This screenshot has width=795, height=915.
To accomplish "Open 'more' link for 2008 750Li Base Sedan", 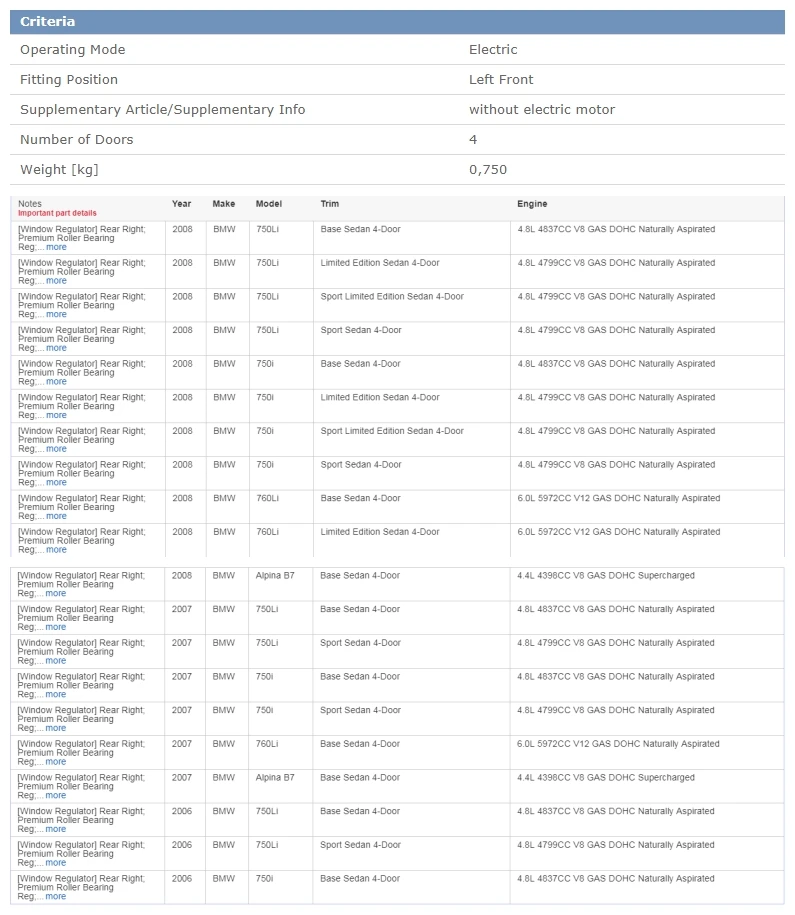I will pyautogui.click(x=56, y=247).
